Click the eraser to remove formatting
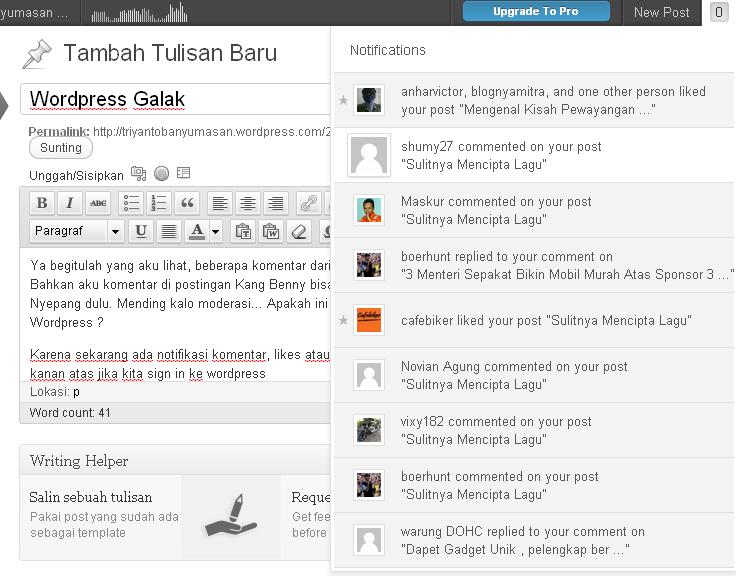 point(298,231)
